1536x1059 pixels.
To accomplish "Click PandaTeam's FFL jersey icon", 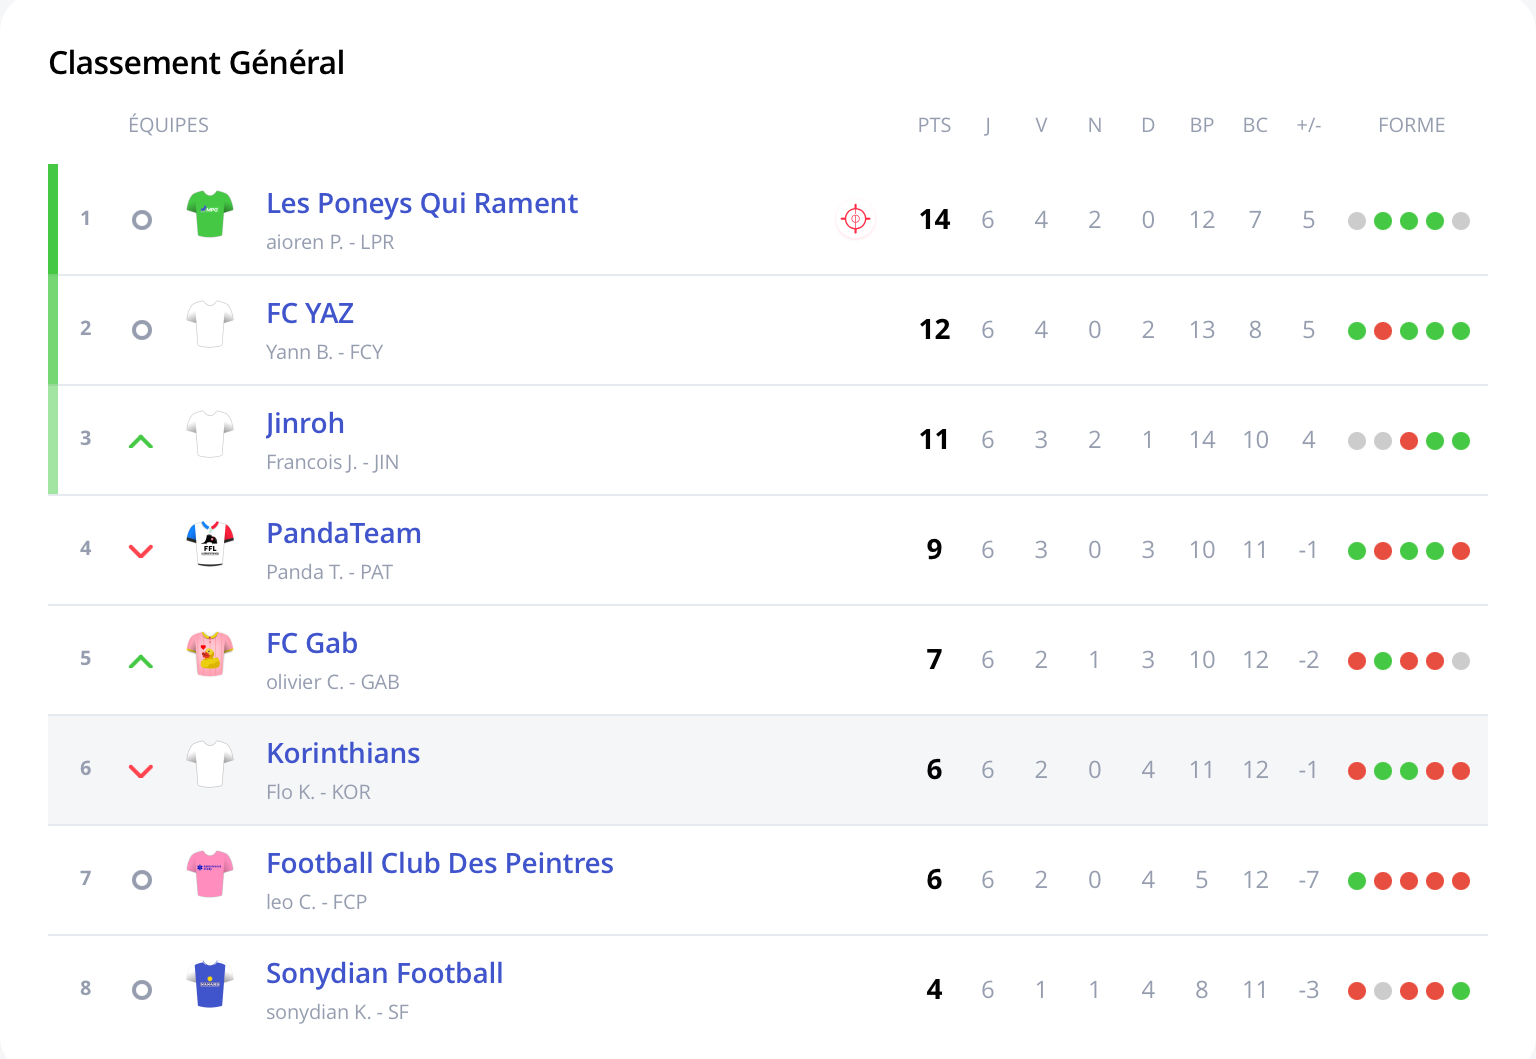I will click(210, 543).
